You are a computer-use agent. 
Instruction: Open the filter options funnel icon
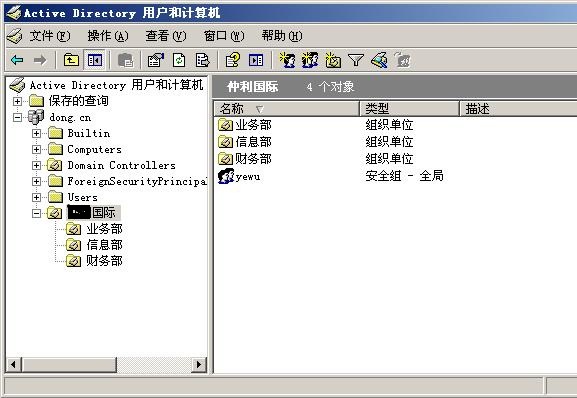[356, 60]
